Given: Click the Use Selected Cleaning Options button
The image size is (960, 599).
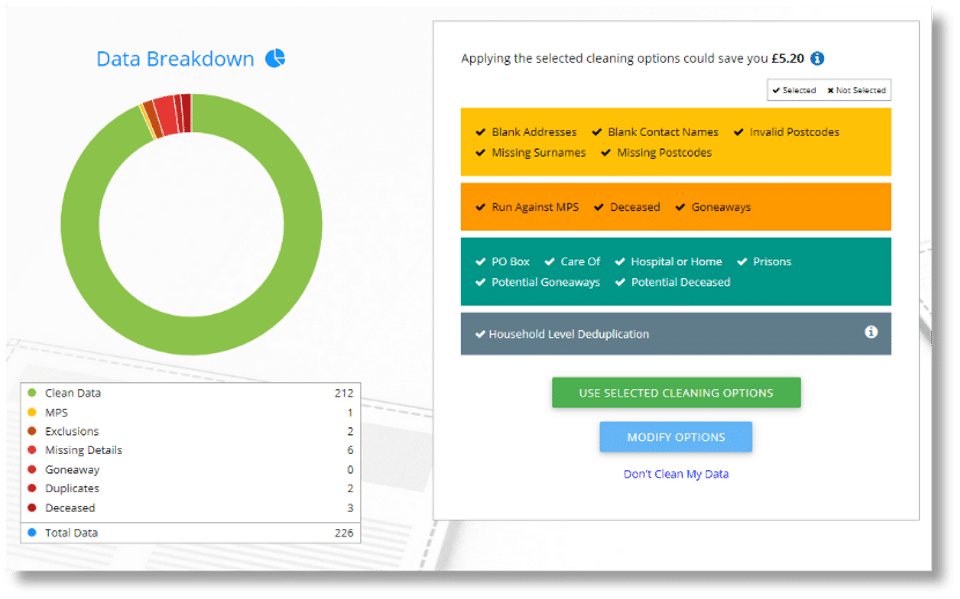Looking at the screenshot, I should [676, 393].
